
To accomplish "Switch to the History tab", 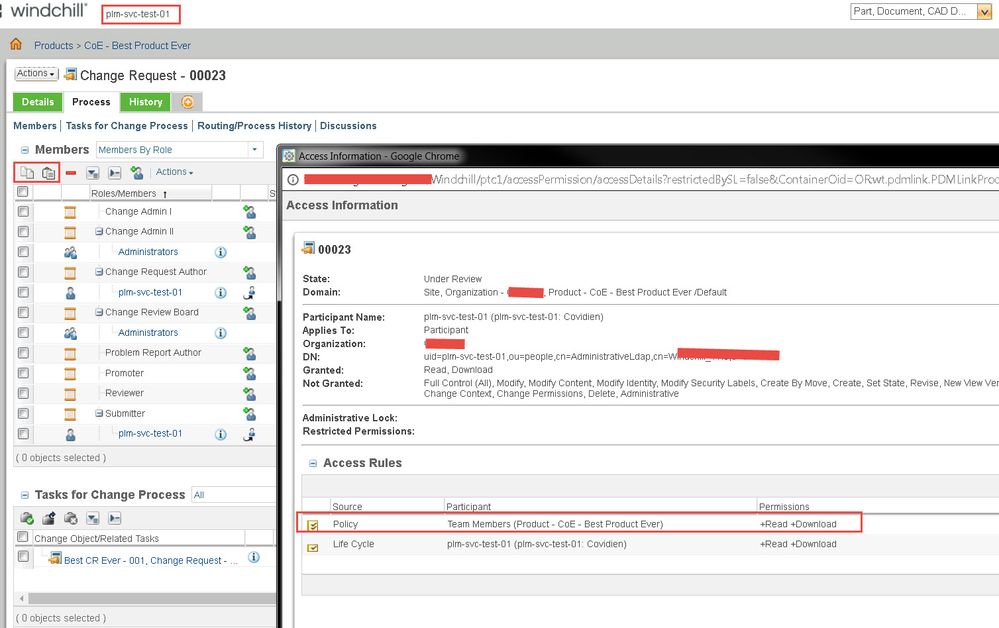I will tap(145, 102).
